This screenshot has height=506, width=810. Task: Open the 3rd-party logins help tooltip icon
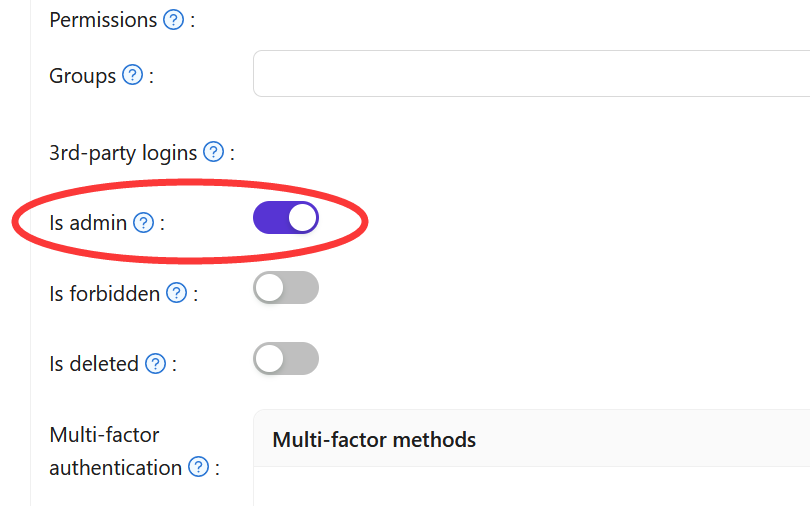click(x=213, y=153)
